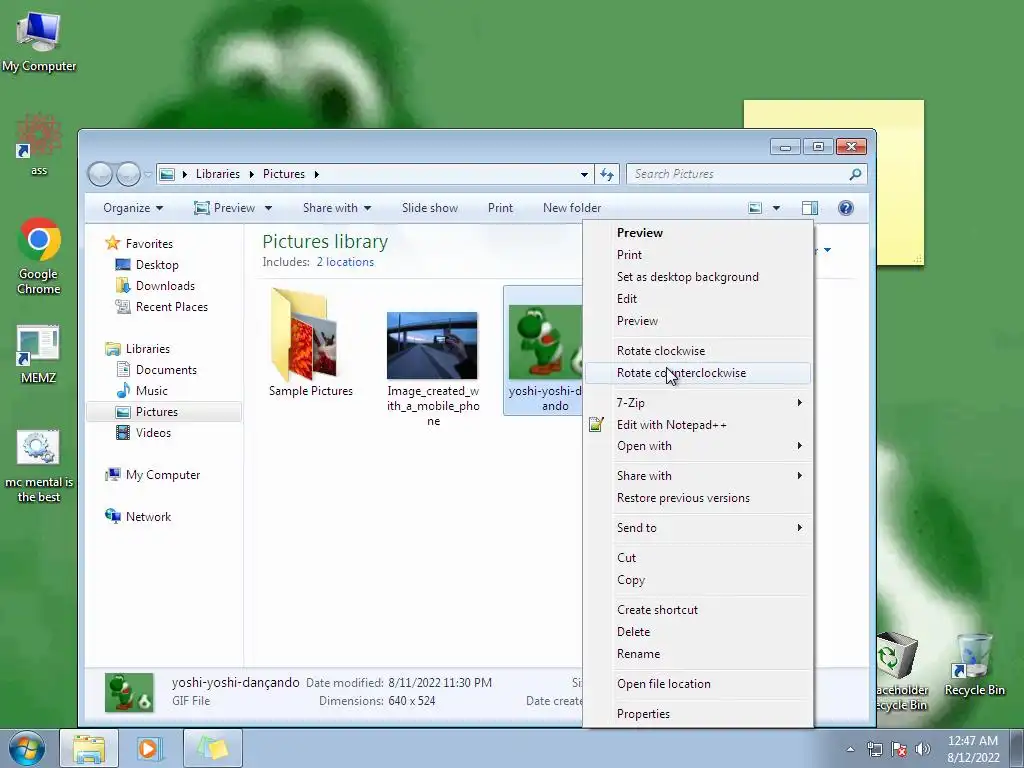Launch Google Chrome from the desktop

[x=39, y=255]
